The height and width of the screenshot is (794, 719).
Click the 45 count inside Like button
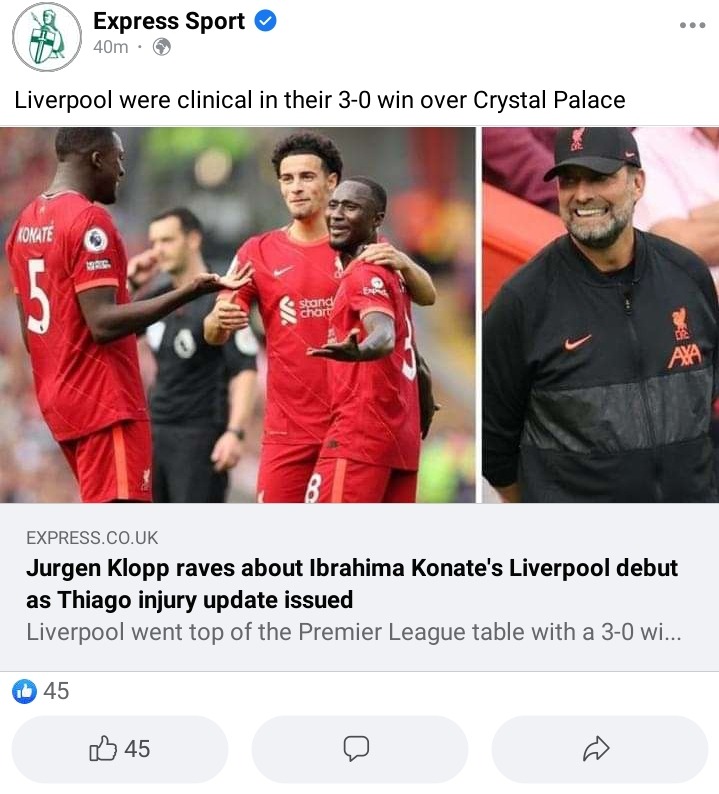coord(137,749)
